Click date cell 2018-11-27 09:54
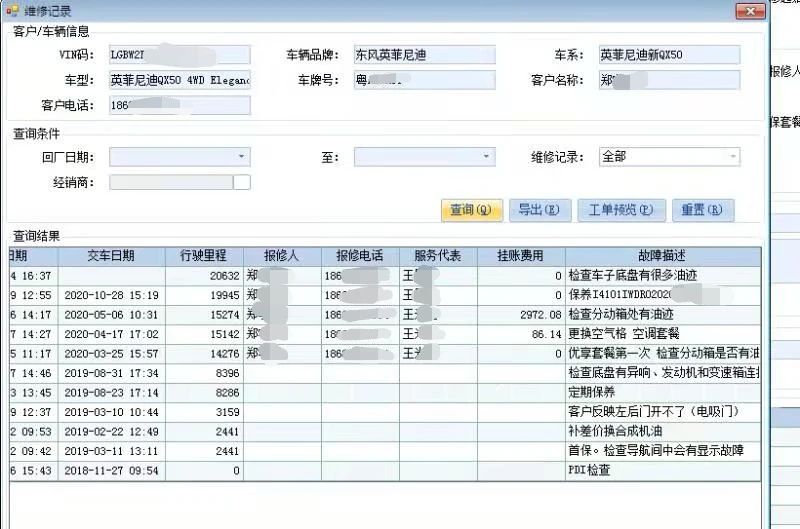Screen dimensions: 800x529 click(x=112, y=470)
